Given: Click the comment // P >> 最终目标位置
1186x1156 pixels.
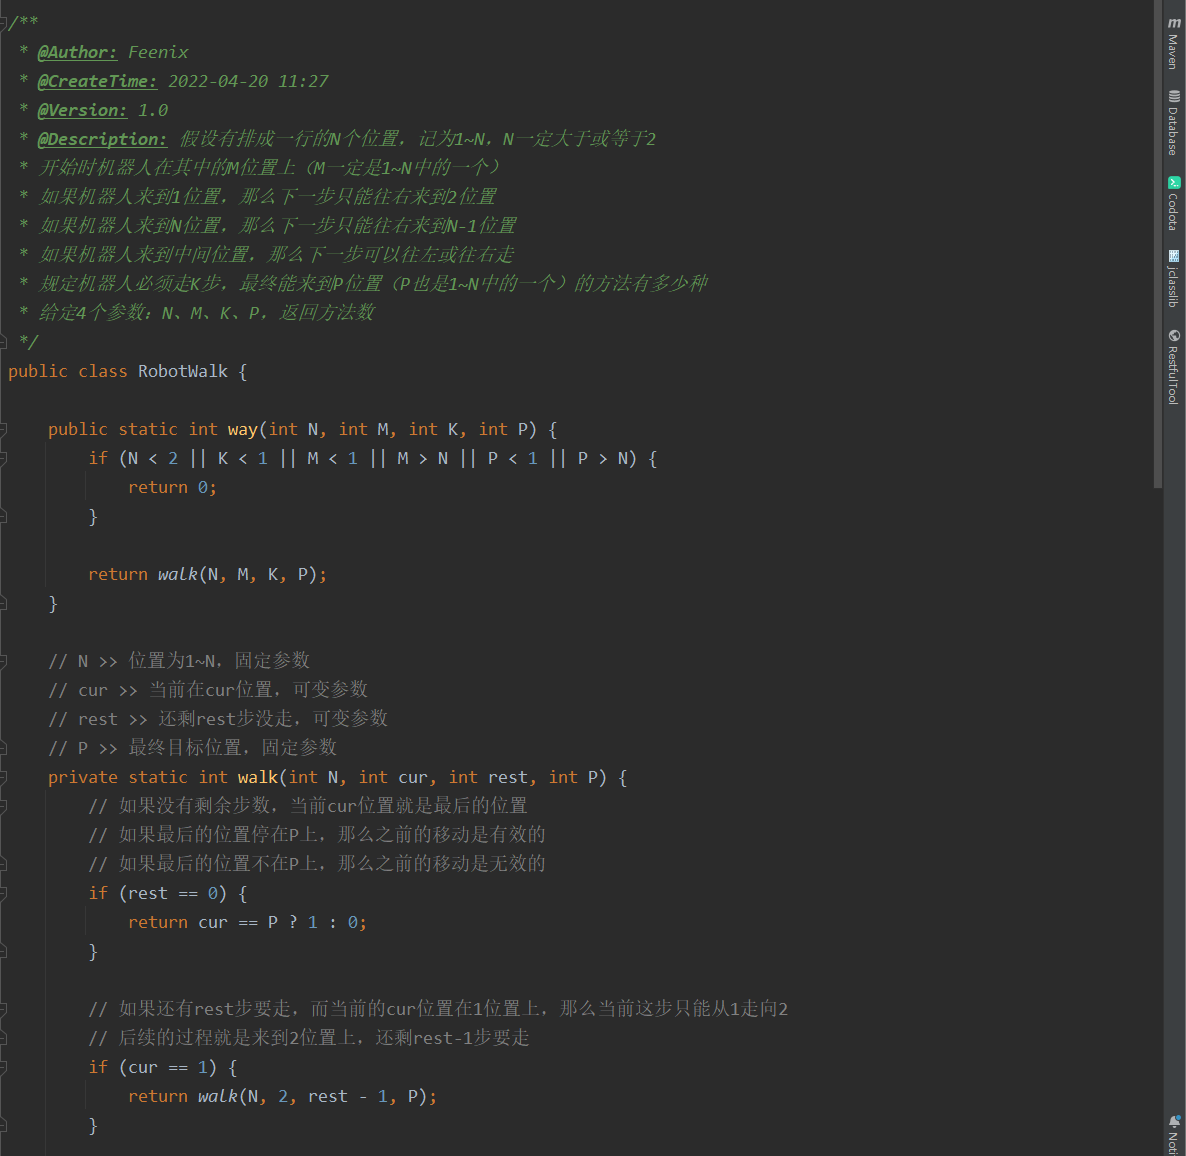Looking at the screenshot, I should click(193, 748).
